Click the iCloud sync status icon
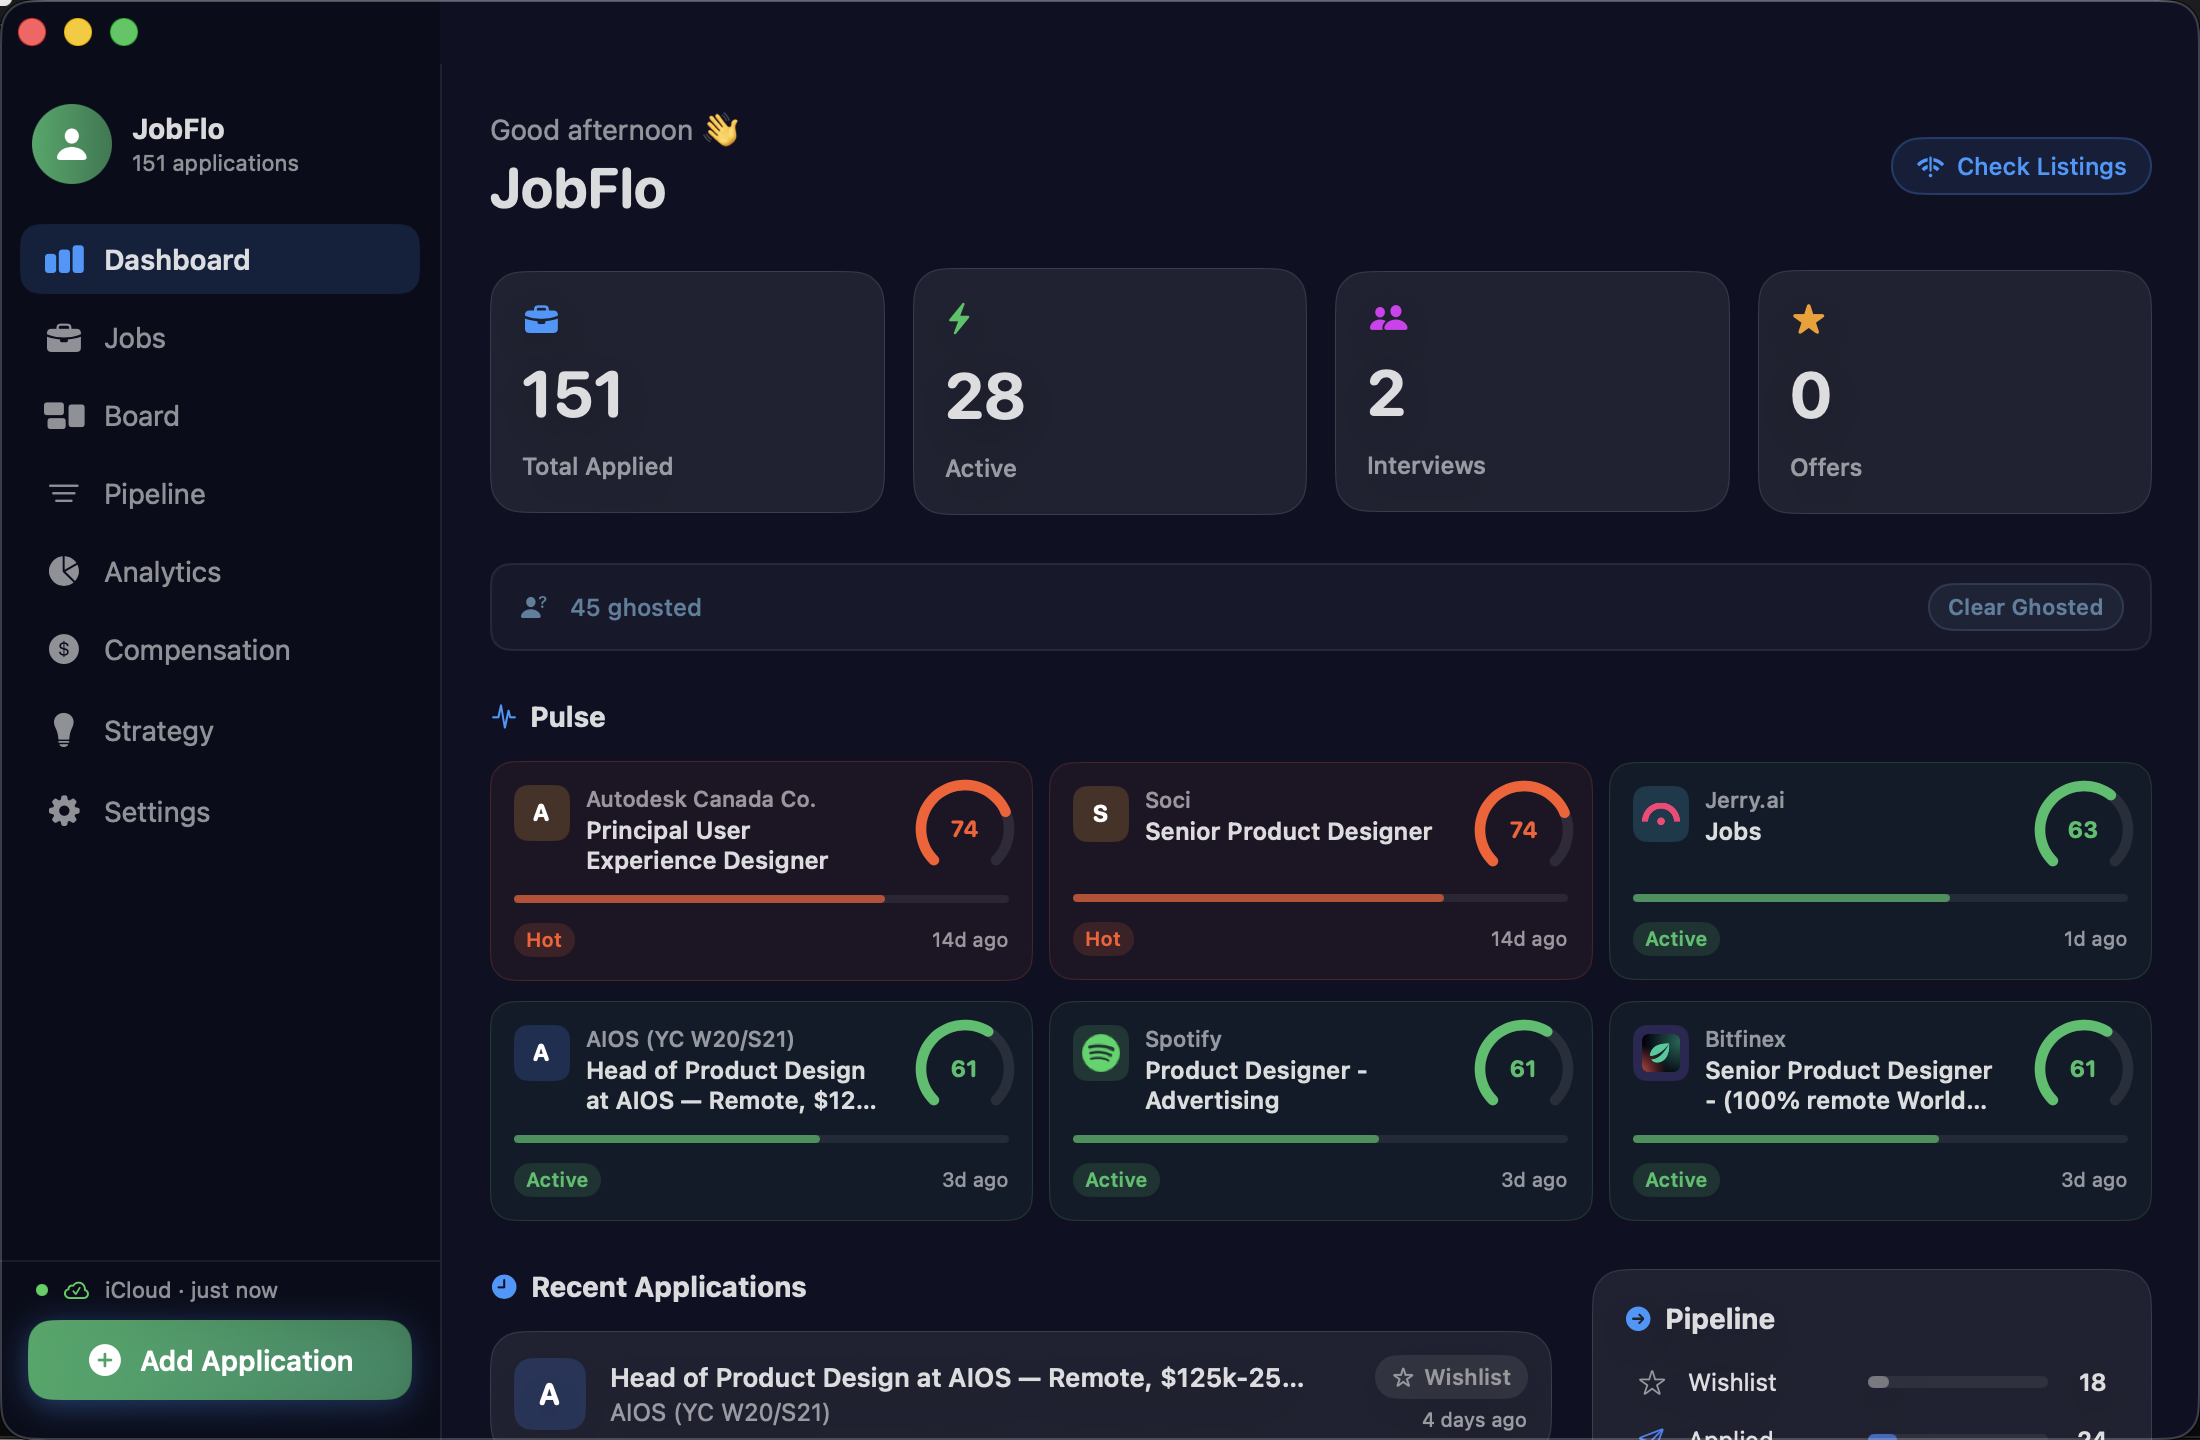 point(77,1290)
